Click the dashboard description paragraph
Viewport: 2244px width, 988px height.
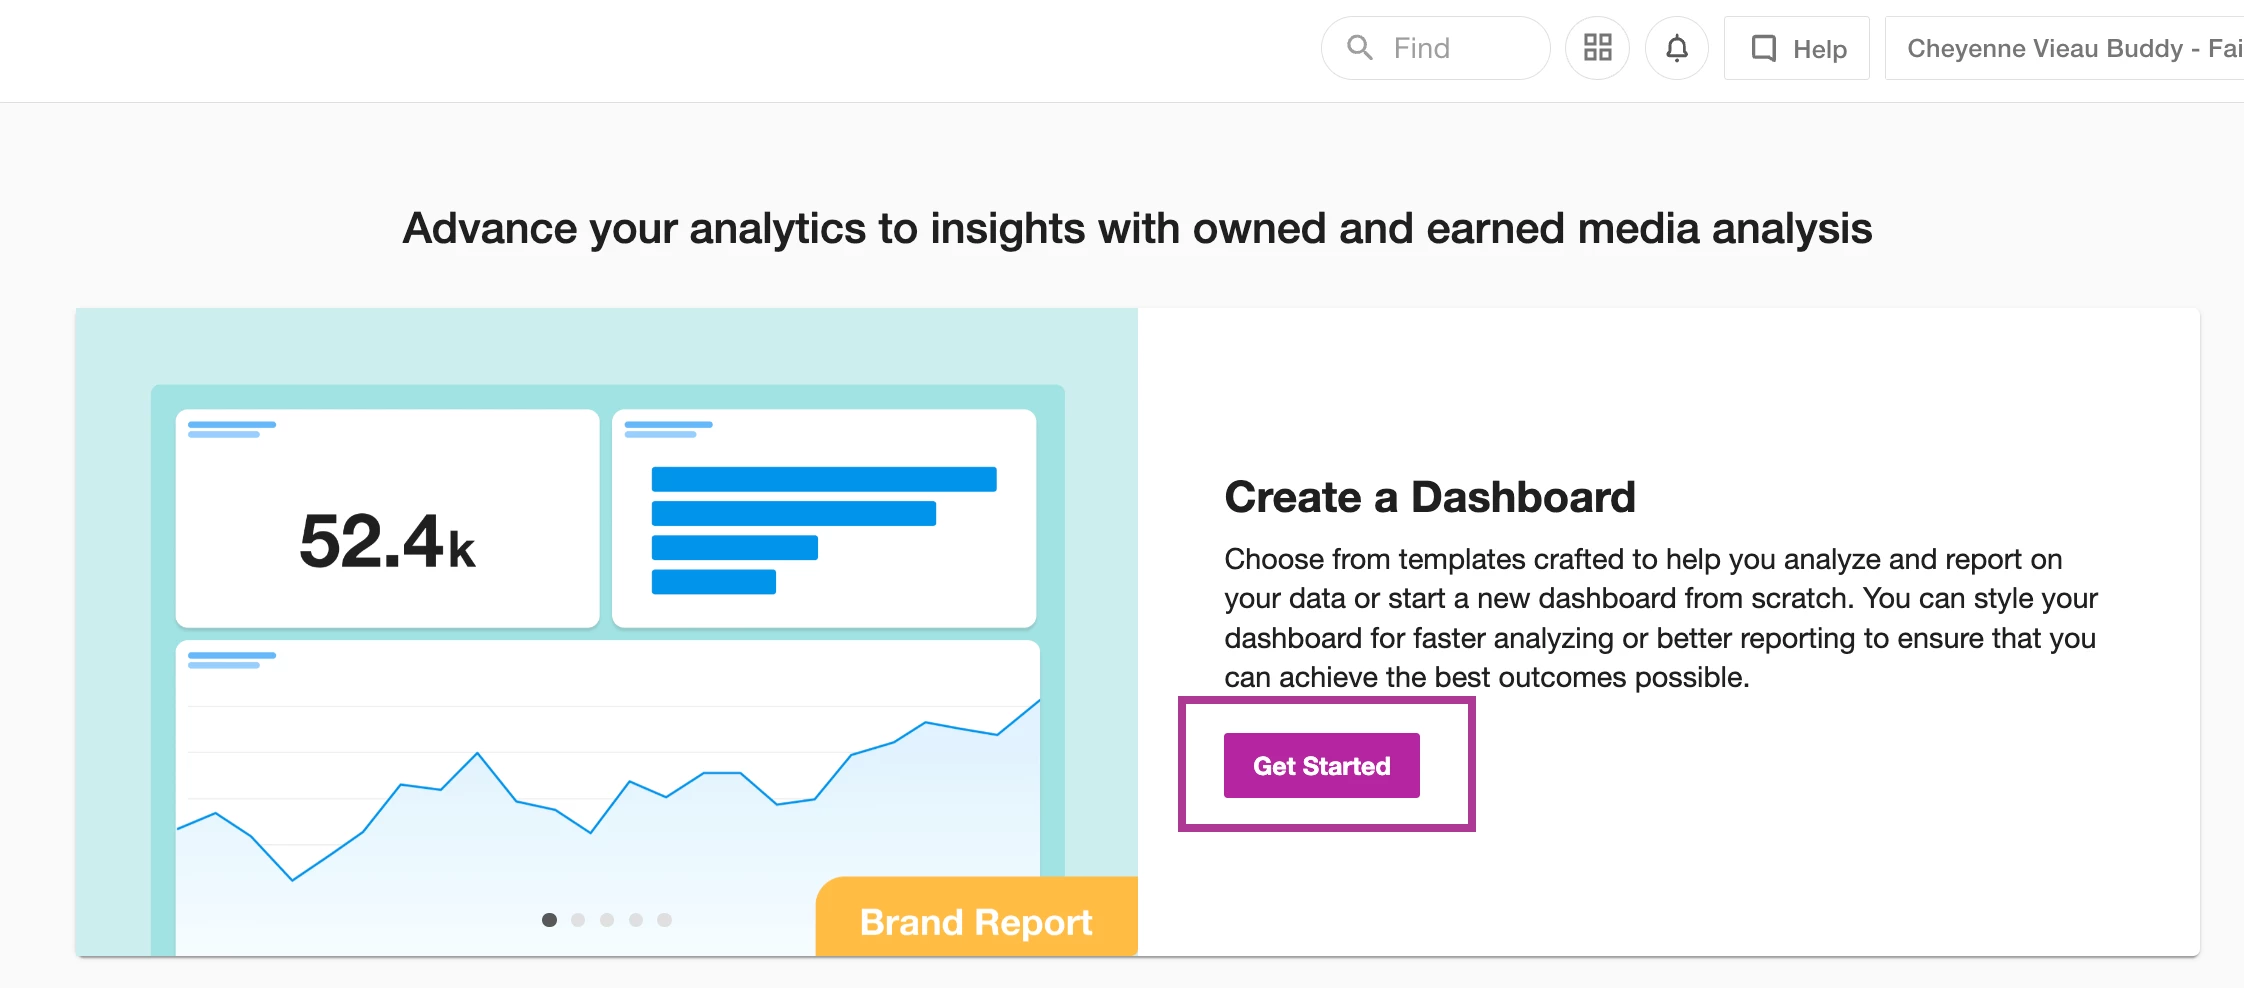(x=1660, y=618)
